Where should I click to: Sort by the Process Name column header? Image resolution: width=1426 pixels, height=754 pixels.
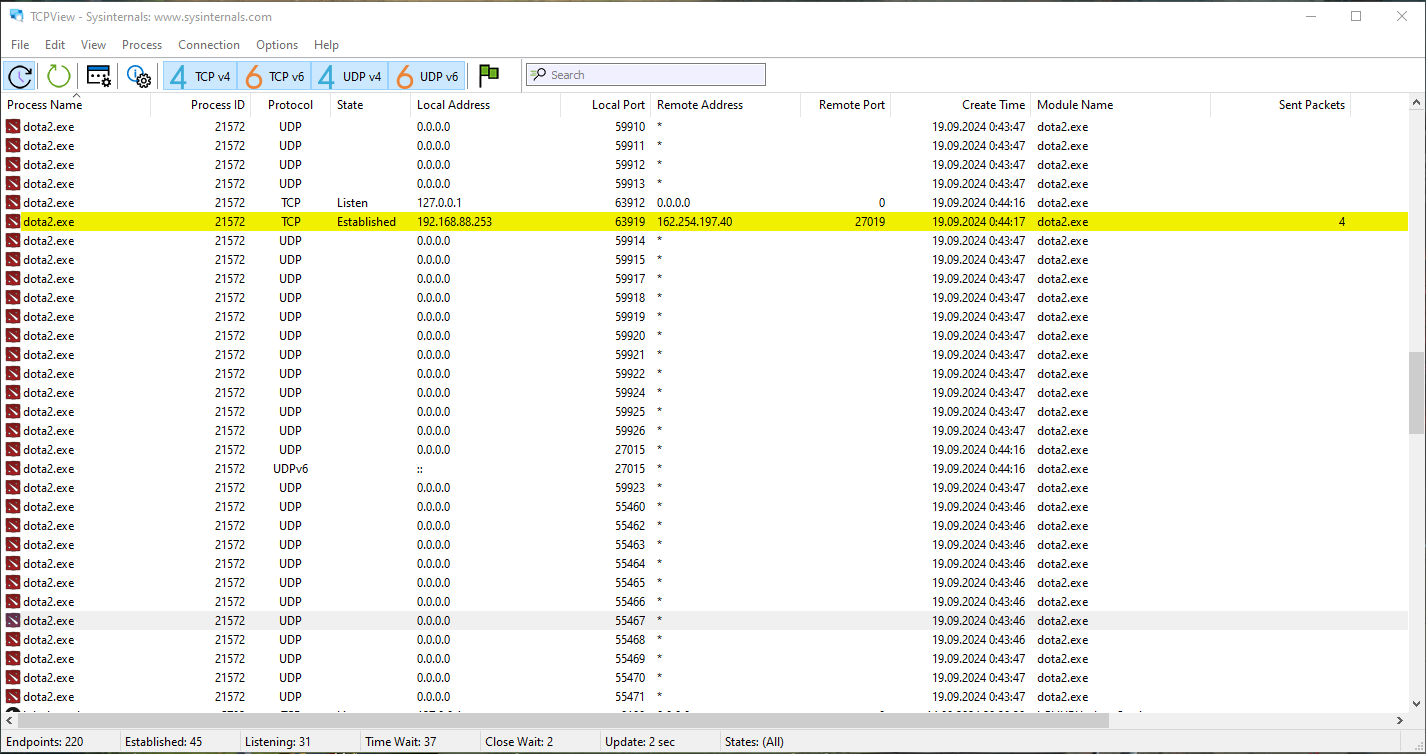[45, 105]
